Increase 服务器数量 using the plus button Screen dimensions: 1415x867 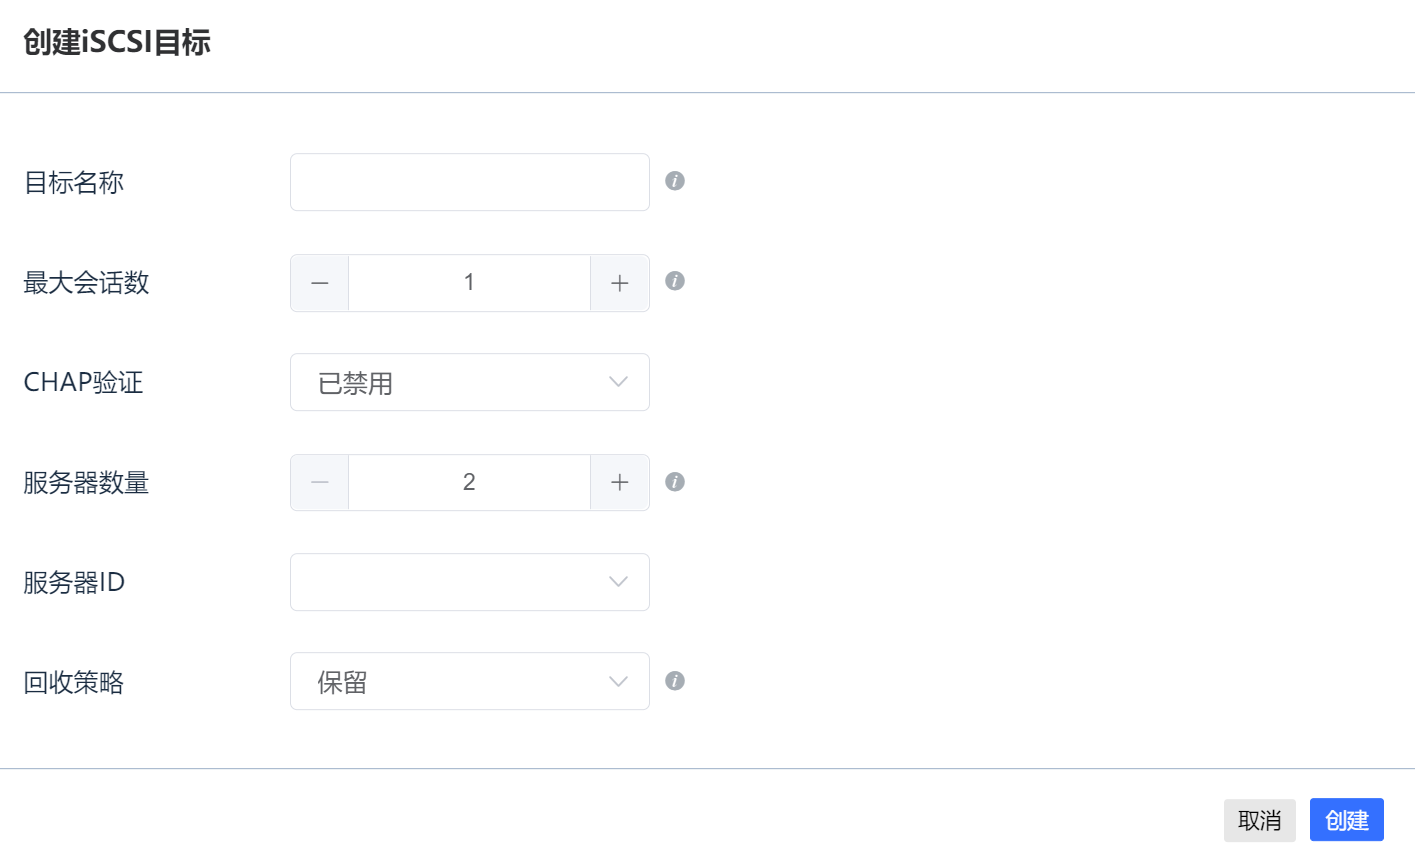(620, 483)
